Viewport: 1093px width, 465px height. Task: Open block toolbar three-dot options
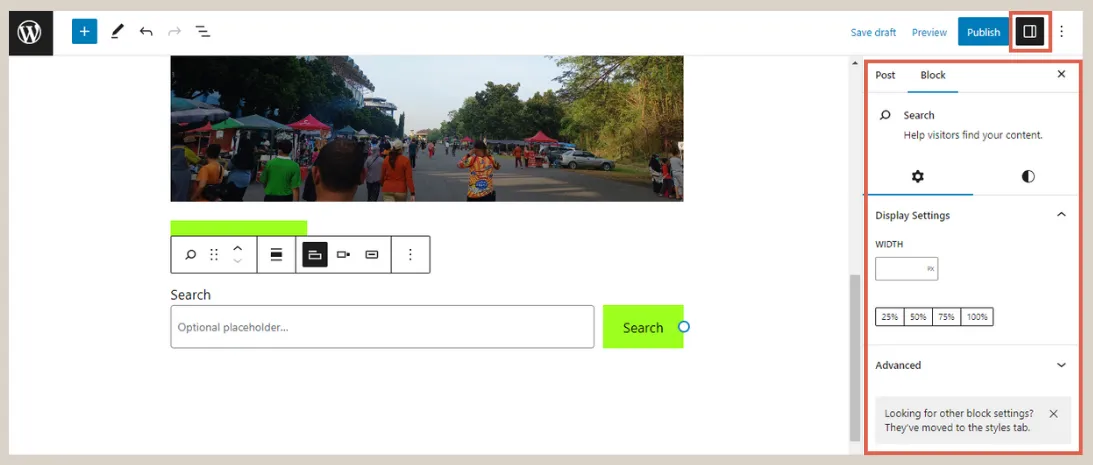pyautogui.click(x=410, y=255)
